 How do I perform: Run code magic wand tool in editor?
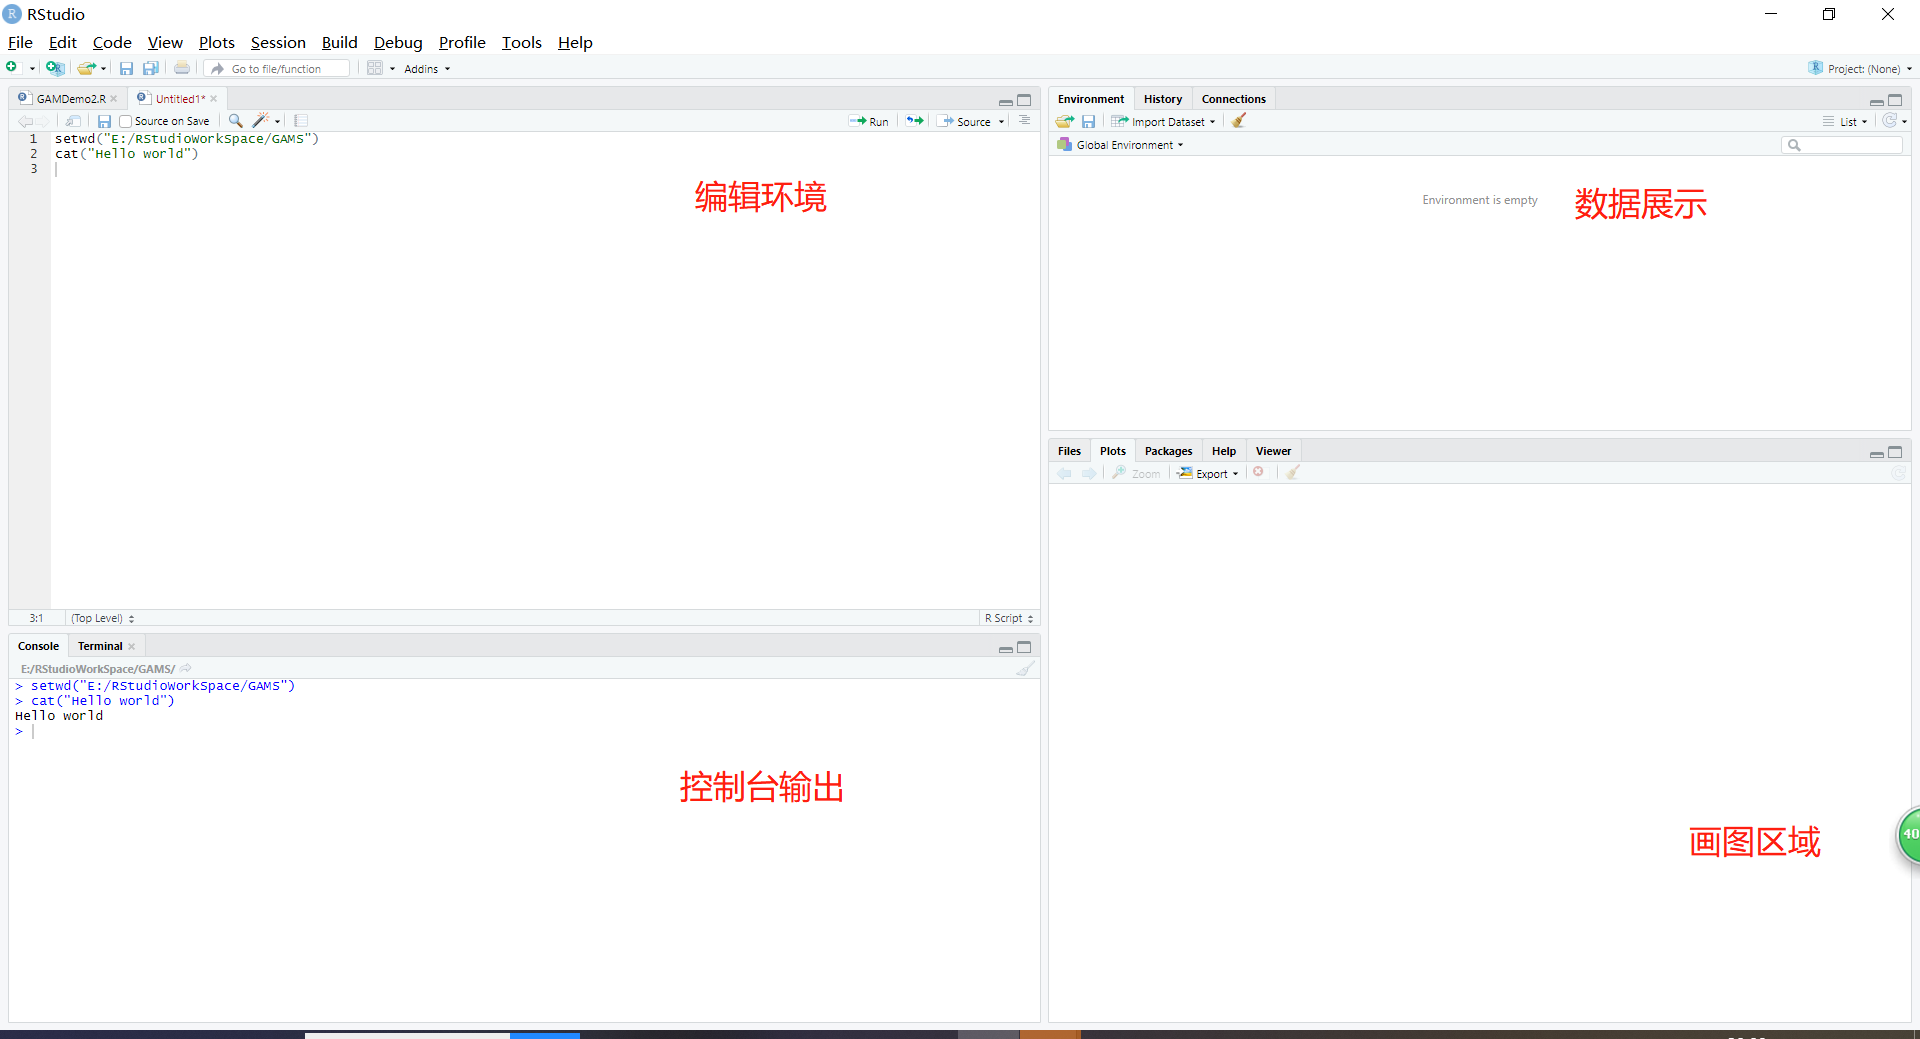(261, 120)
